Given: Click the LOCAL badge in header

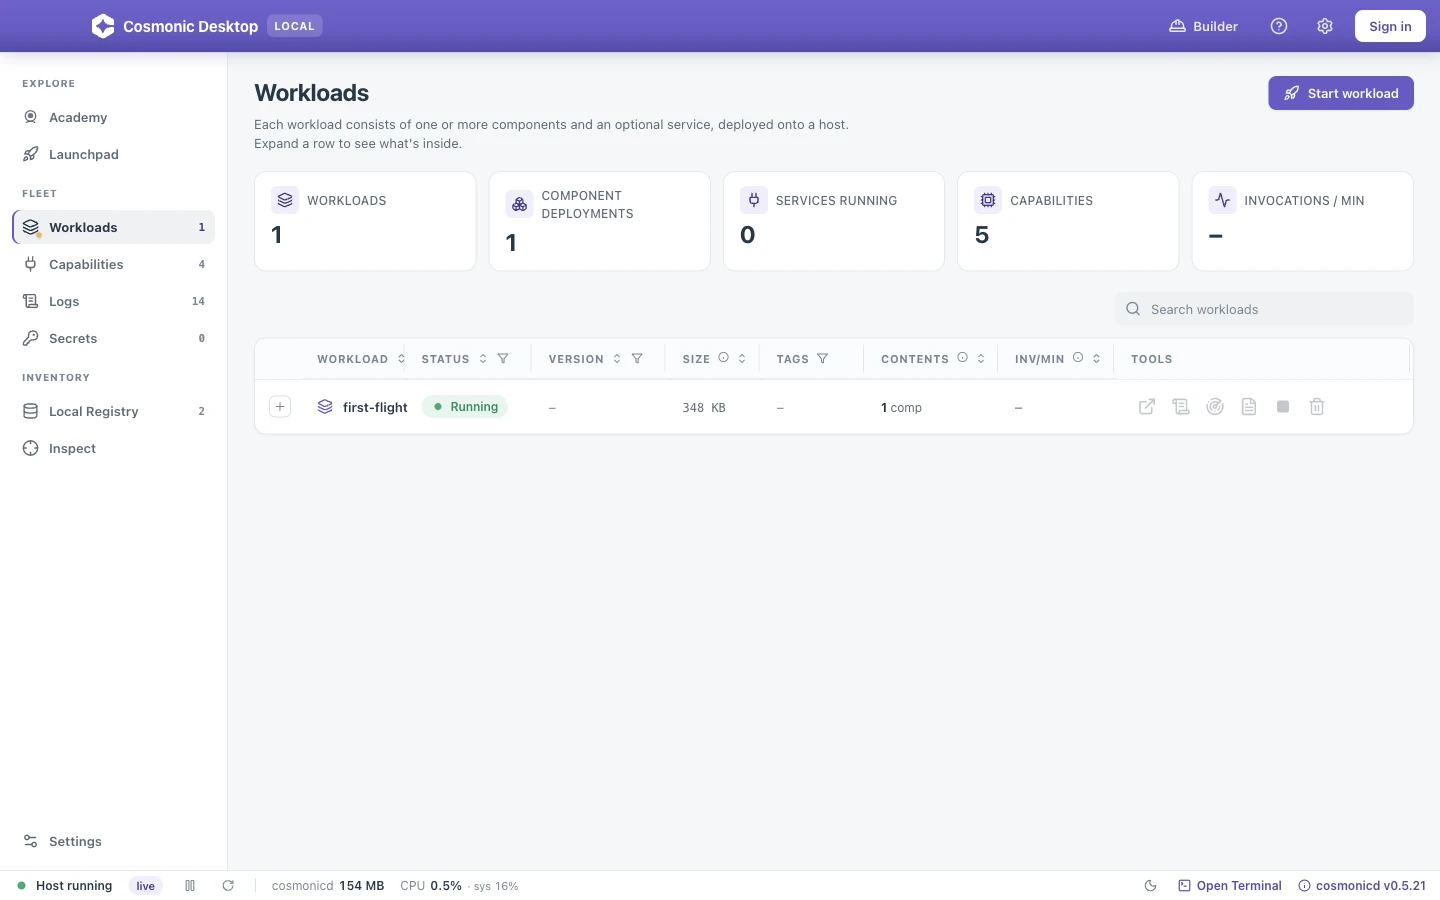Looking at the screenshot, I should pyautogui.click(x=294, y=26).
